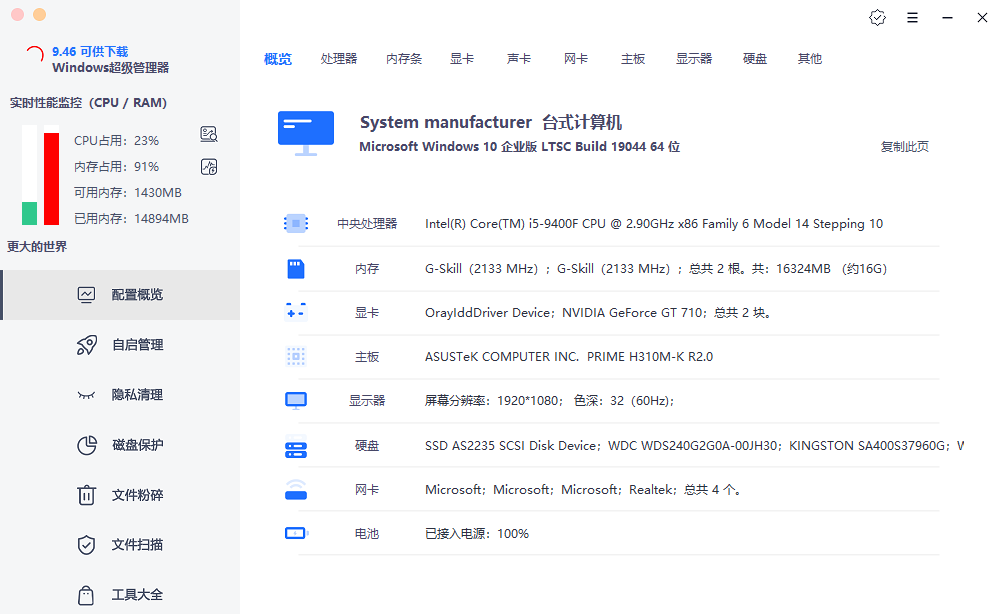999x614 pixels.
Task: Click the 隐私清理 closed-eye icon
Action: pos(86,395)
